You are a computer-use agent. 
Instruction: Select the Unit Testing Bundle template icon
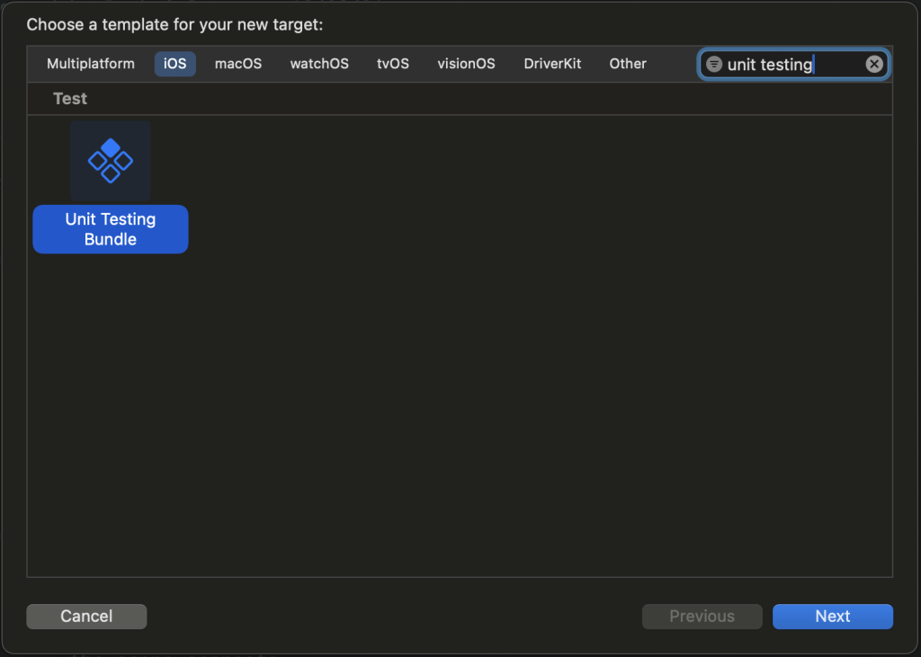pos(110,161)
